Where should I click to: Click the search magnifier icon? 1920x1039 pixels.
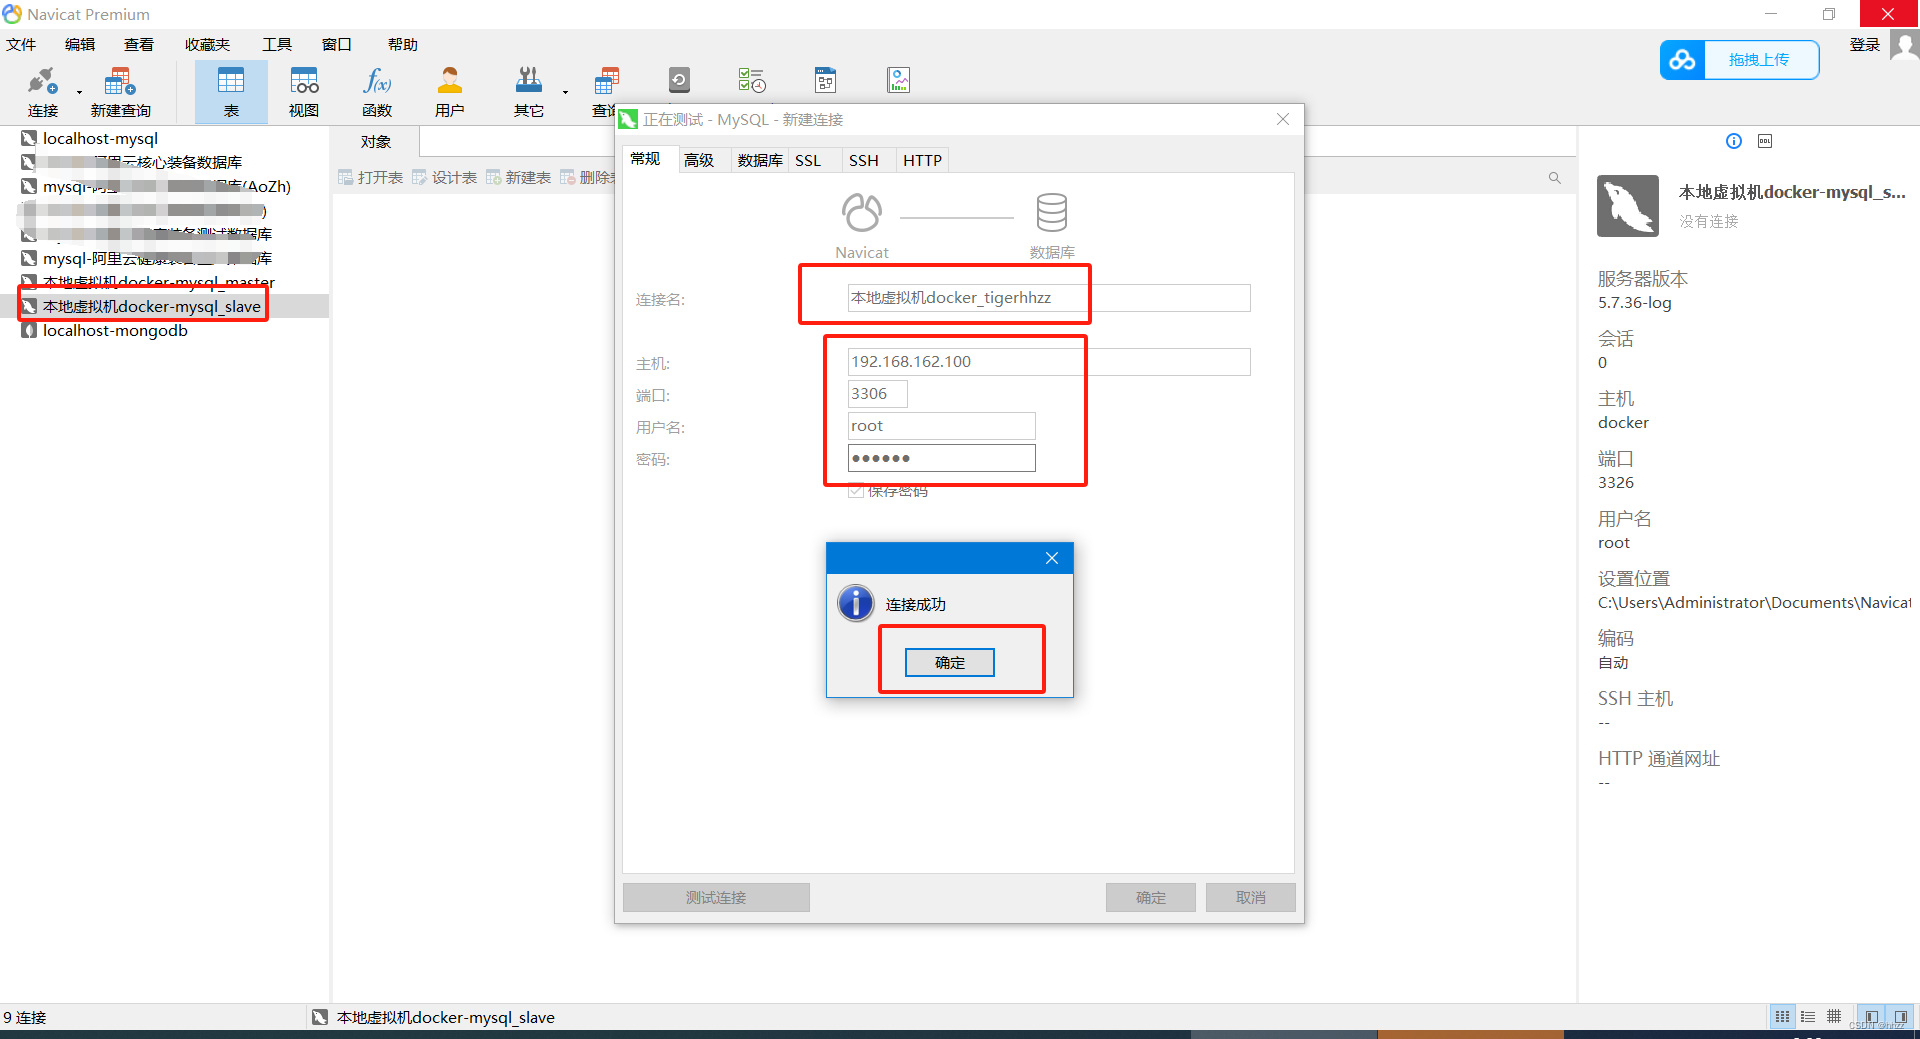(1555, 178)
